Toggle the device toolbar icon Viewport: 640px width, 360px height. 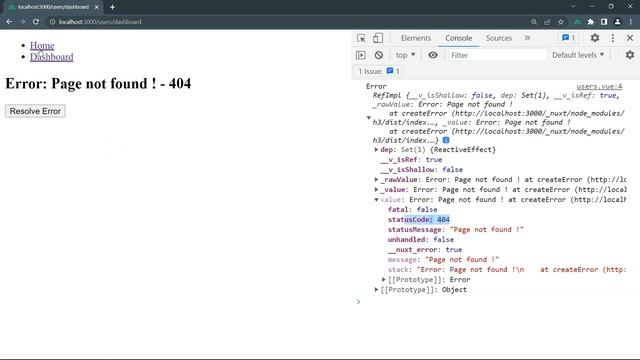click(378, 38)
